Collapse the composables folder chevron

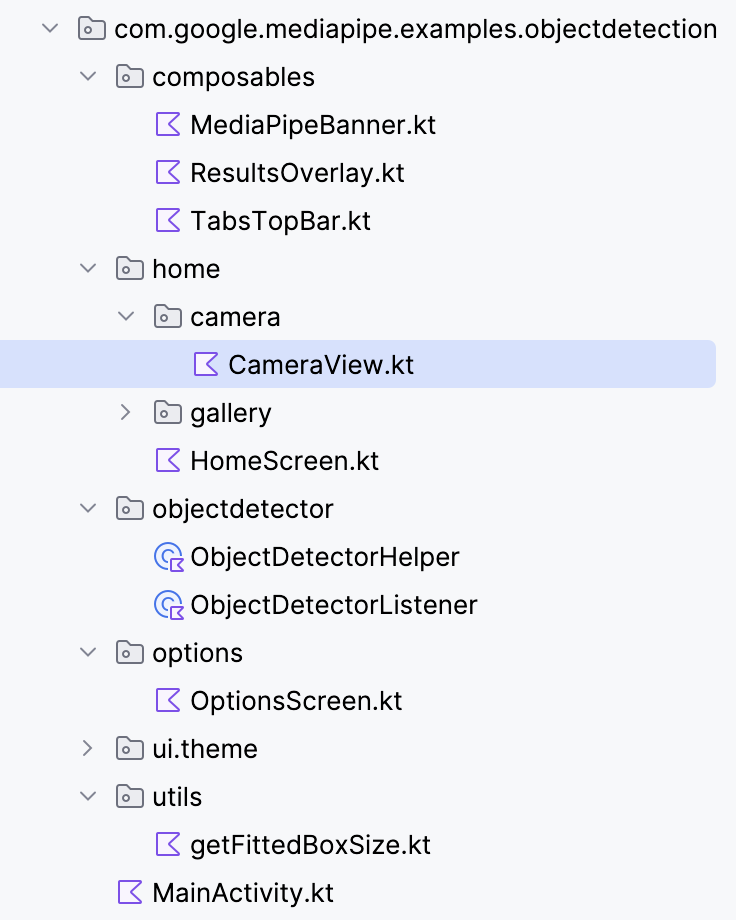(88, 76)
